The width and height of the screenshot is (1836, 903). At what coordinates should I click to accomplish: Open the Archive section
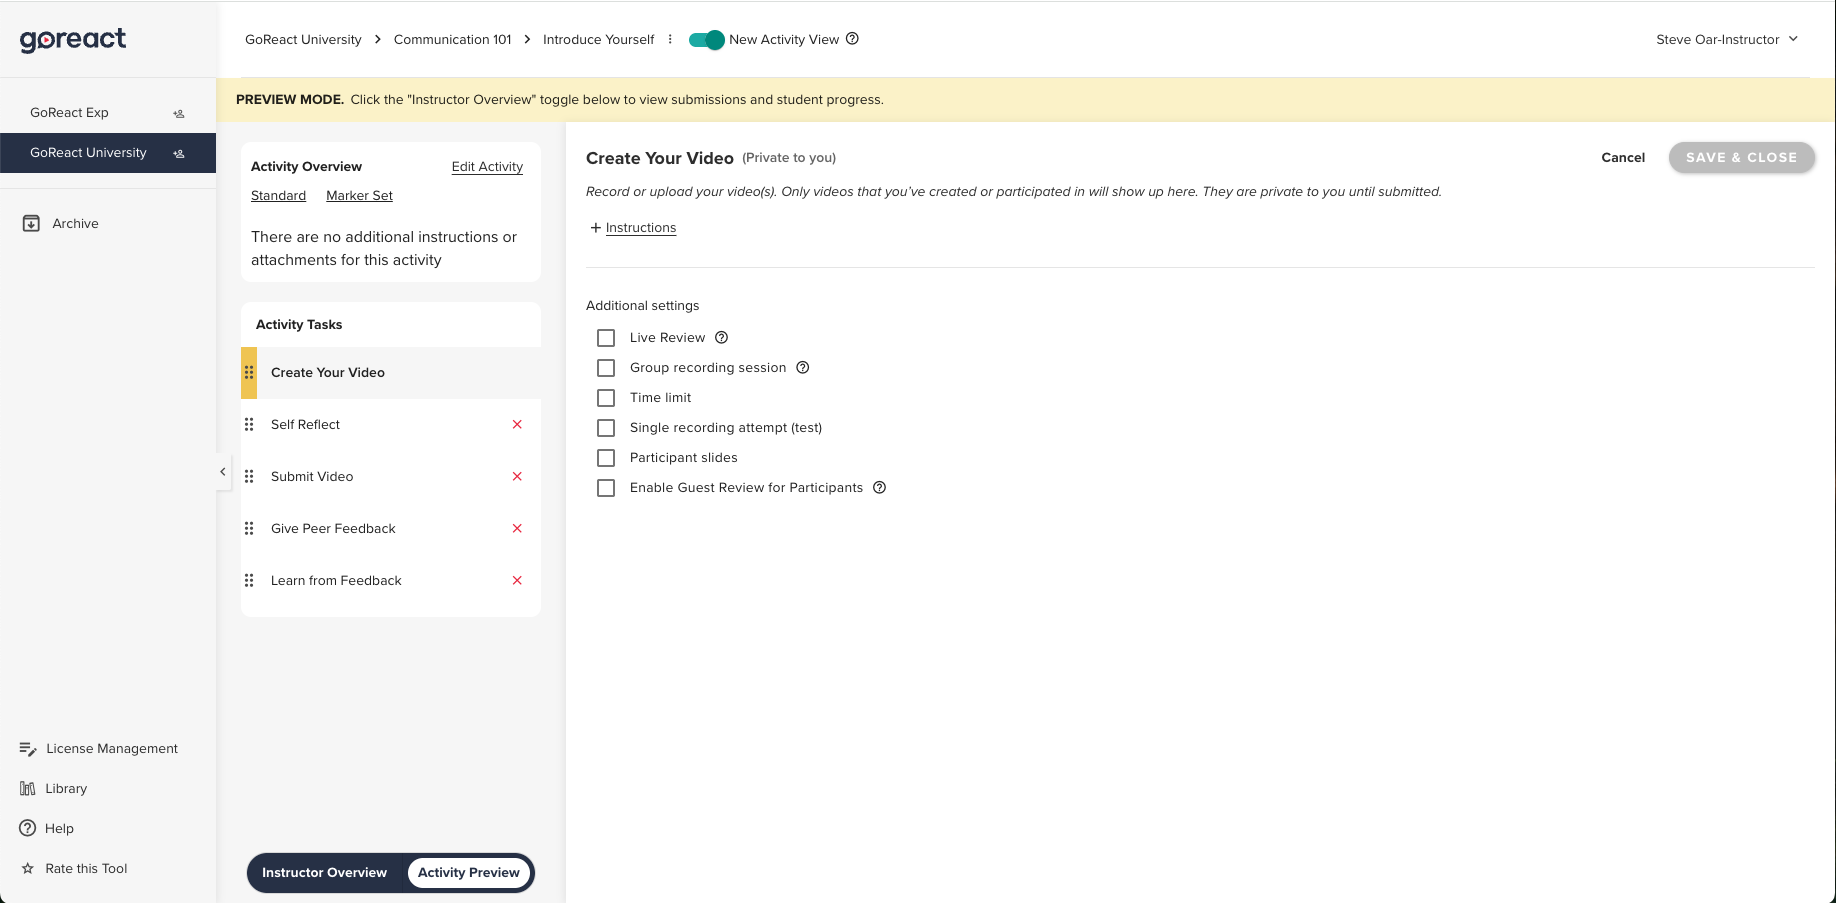pyautogui.click(x=75, y=223)
